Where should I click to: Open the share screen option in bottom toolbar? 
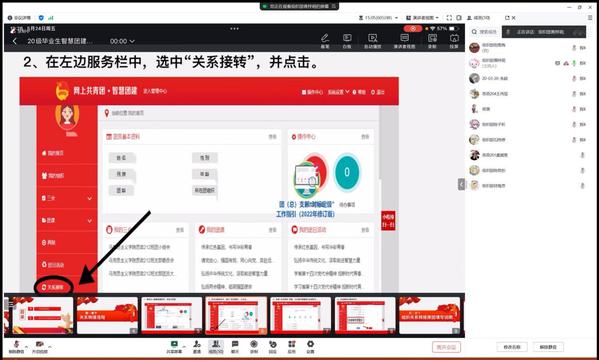pos(174,347)
